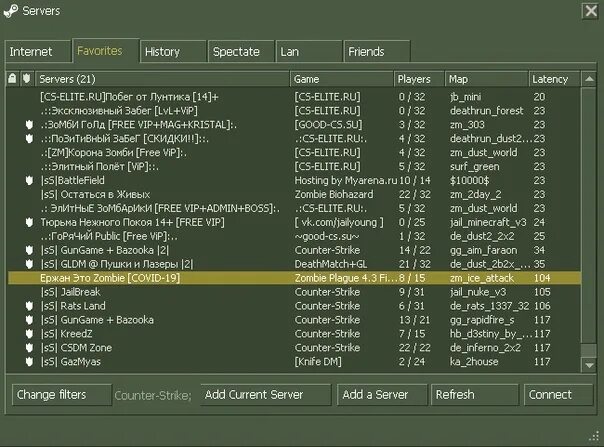This screenshot has height=447, width=604.
Task: Click shield icon on |sS| KreedZ row
Action: click(x=29, y=334)
